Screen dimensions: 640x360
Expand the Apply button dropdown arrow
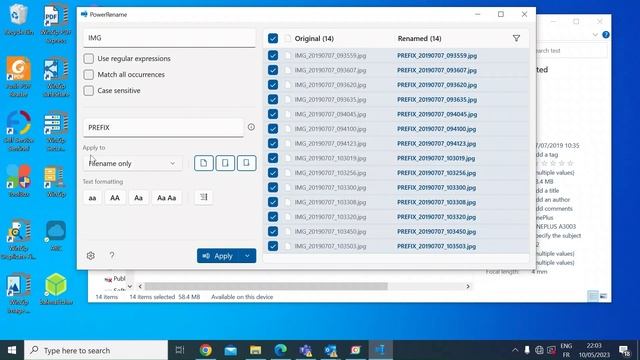click(247, 256)
